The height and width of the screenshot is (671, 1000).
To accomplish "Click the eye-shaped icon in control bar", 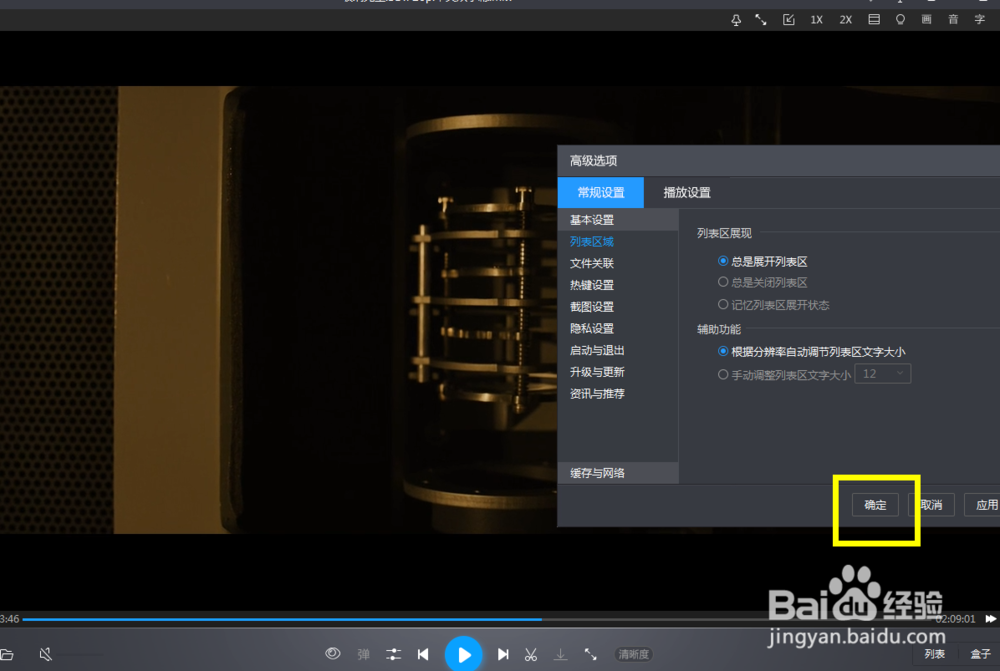I will pyautogui.click(x=332, y=653).
